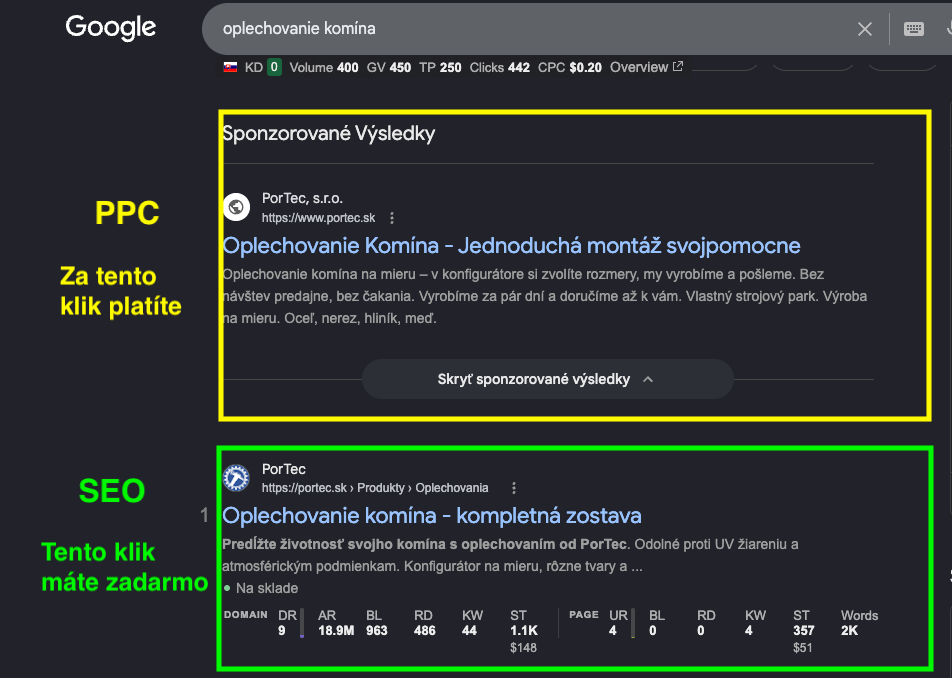
Task: Click the external-link icon next to Overview
Action: click(x=678, y=66)
